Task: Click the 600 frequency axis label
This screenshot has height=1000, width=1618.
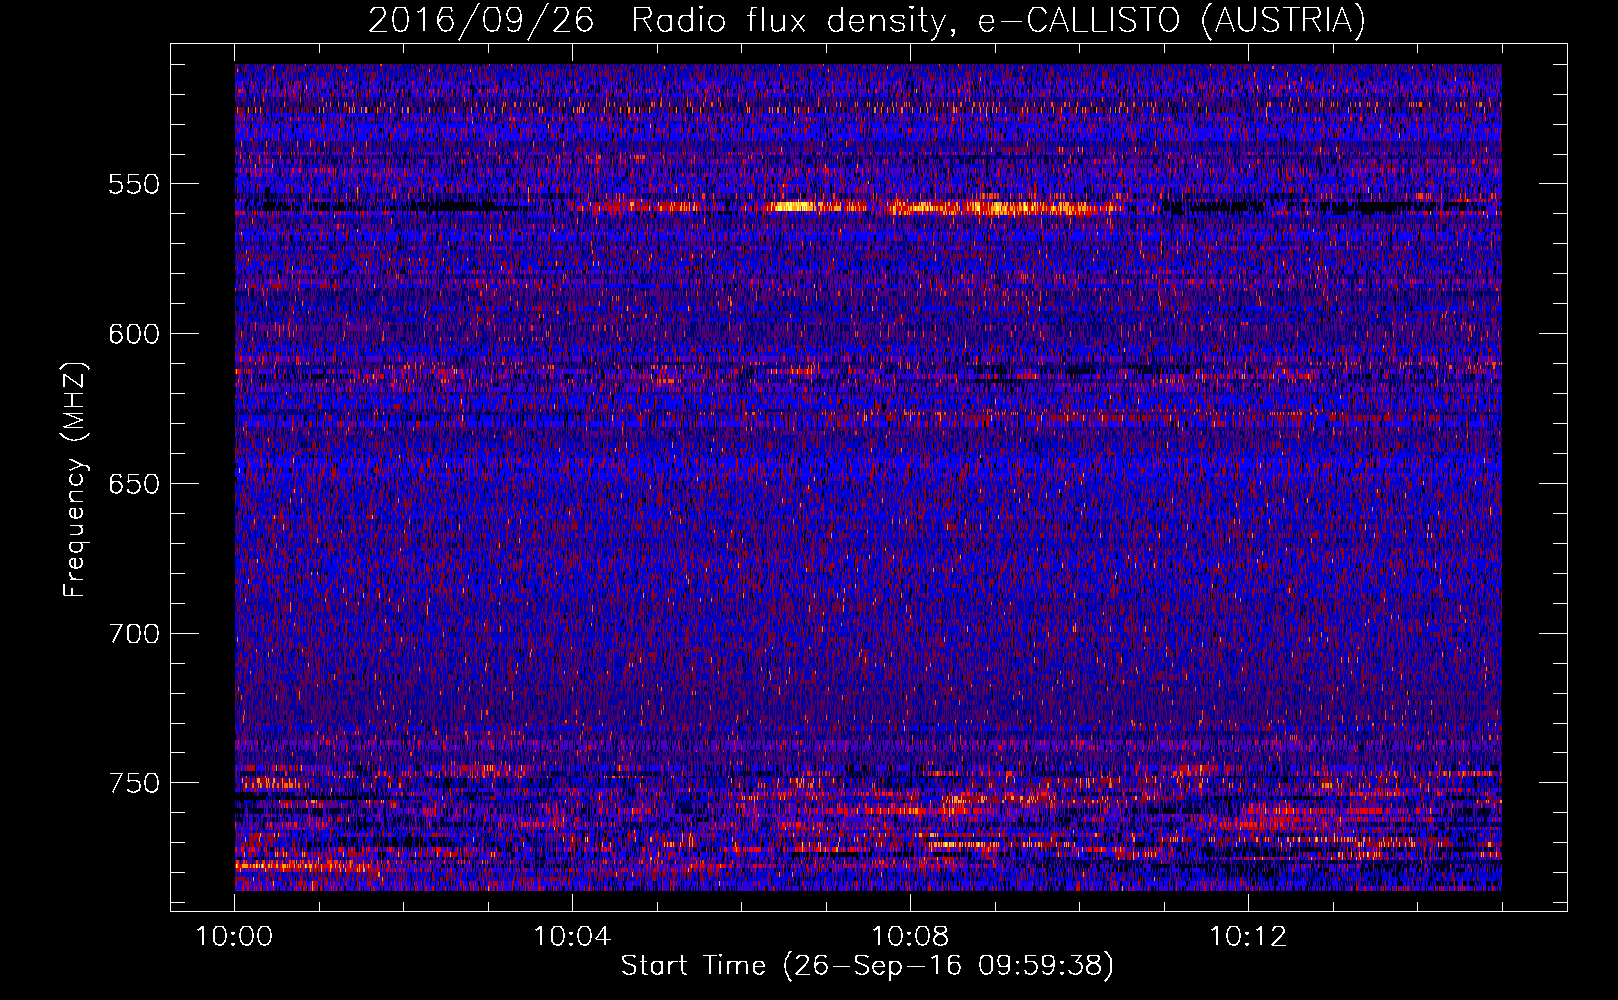Action: point(134,334)
